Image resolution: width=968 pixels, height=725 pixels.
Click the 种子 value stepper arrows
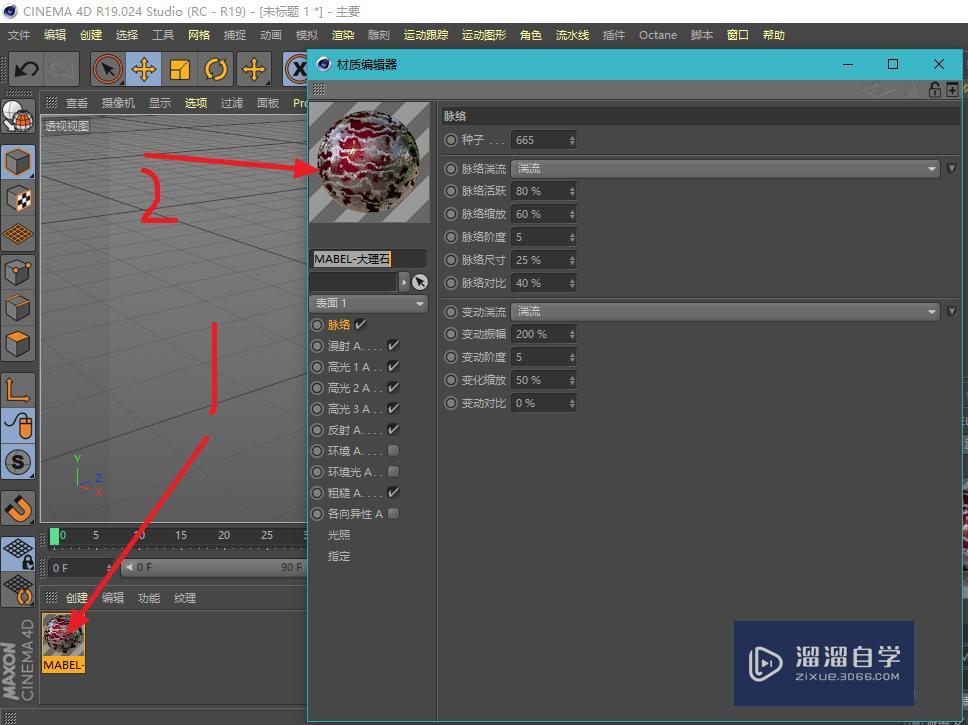tap(572, 140)
